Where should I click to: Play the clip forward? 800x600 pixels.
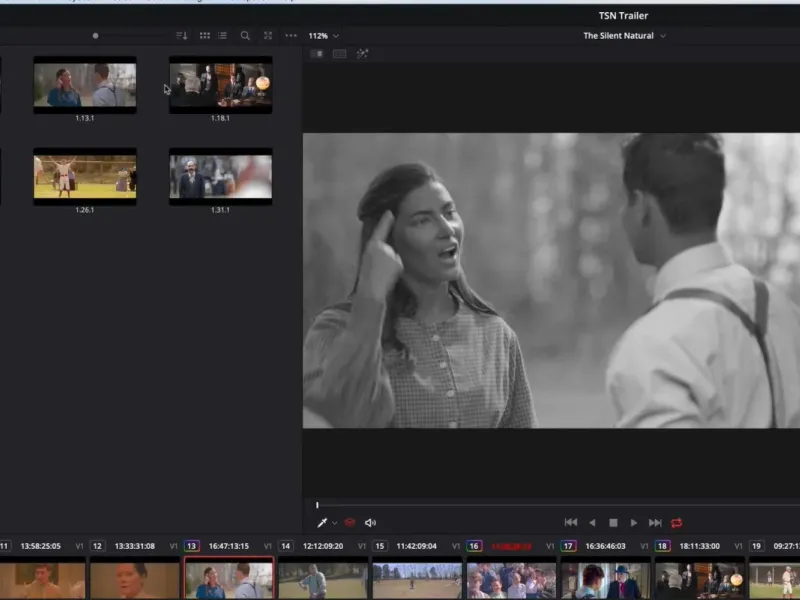[x=634, y=522]
